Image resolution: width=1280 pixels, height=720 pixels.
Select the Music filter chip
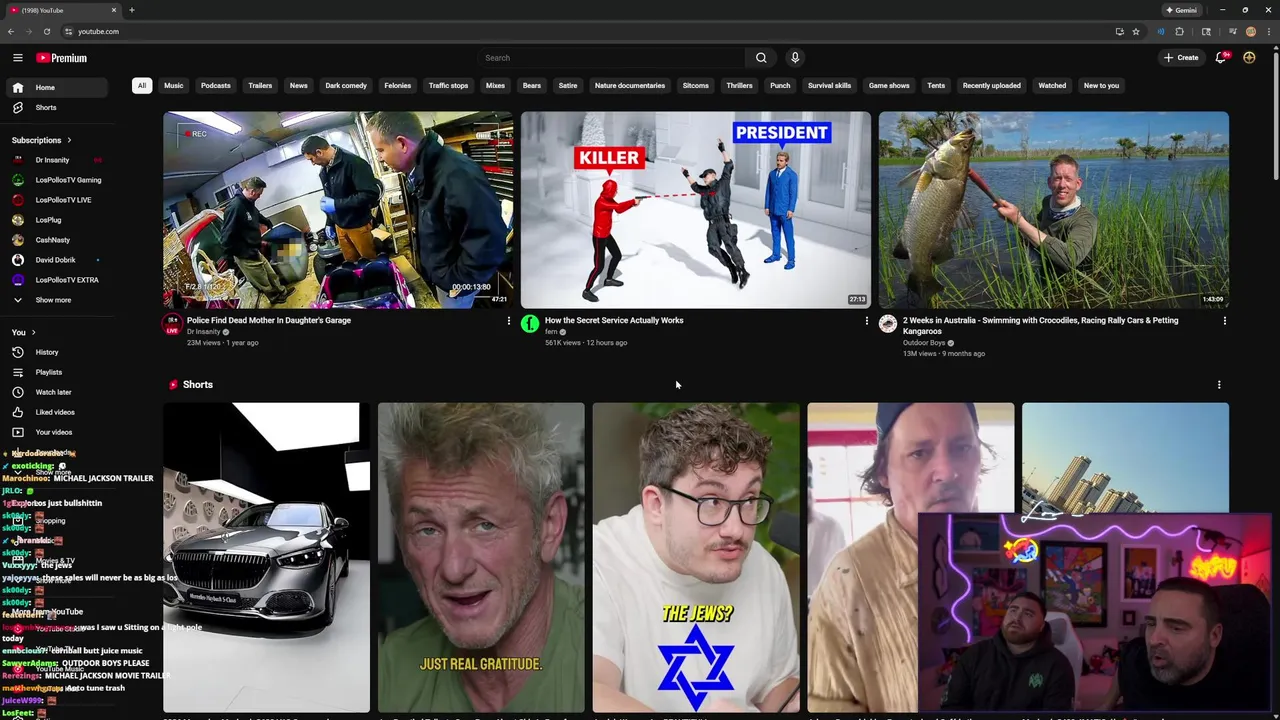coord(174,86)
